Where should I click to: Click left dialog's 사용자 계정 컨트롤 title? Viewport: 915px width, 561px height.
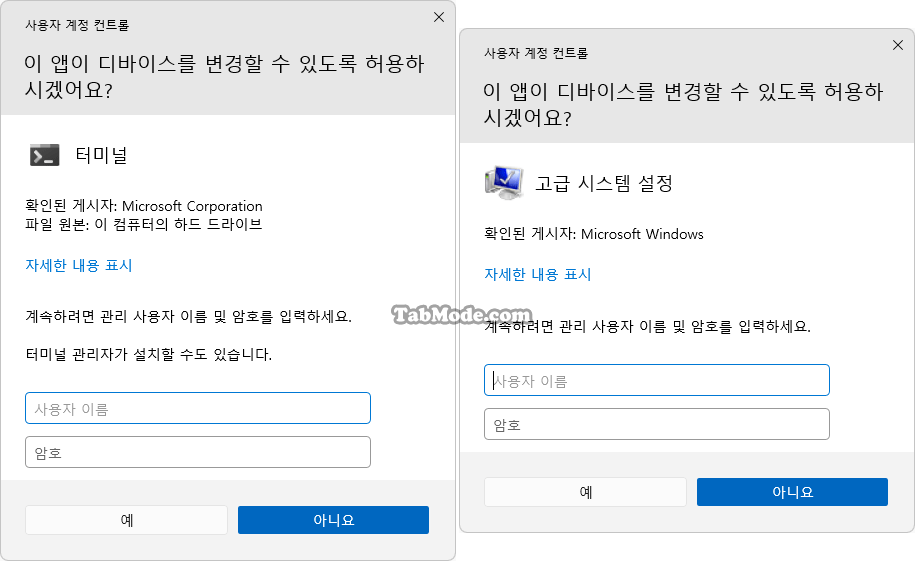tap(77, 25)
